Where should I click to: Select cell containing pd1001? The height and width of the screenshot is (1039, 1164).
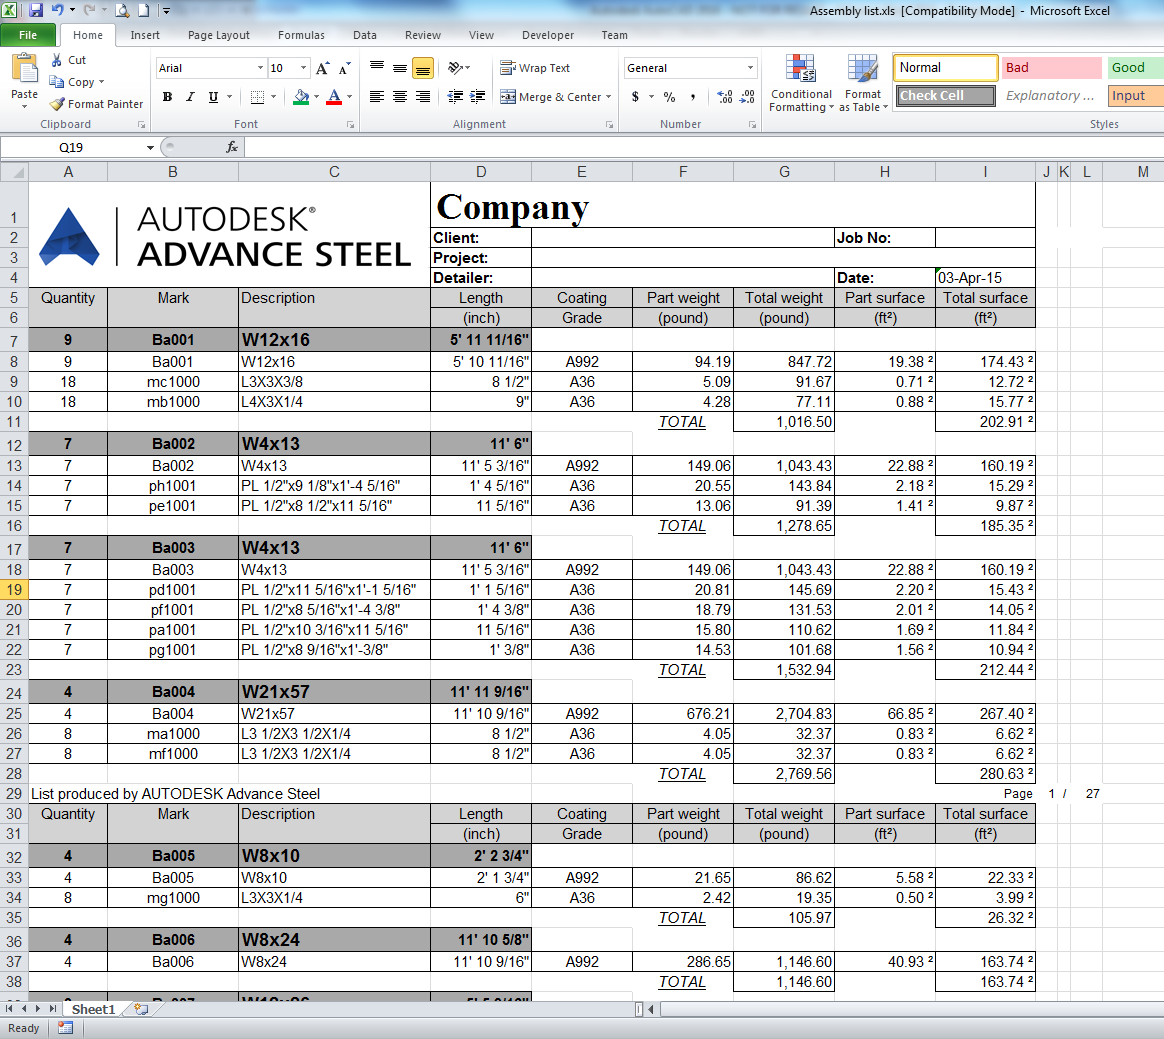pyautogui.click(x=173, y=590)
